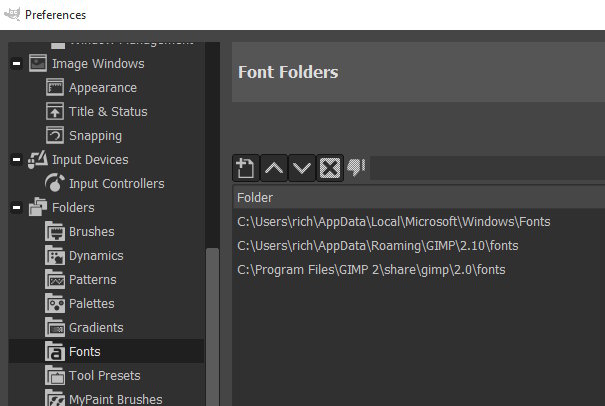Click the Tool Presets folder icon

55,375
